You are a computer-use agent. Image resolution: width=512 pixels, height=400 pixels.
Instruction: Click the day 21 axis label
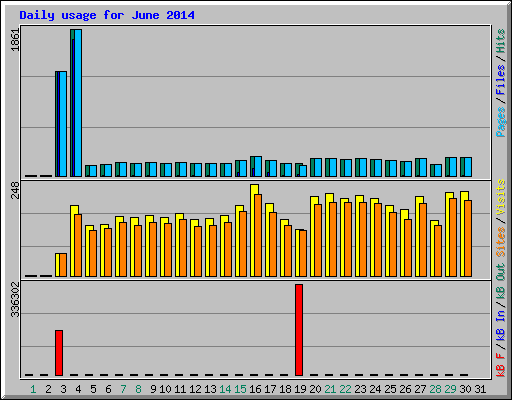point(330,389)
